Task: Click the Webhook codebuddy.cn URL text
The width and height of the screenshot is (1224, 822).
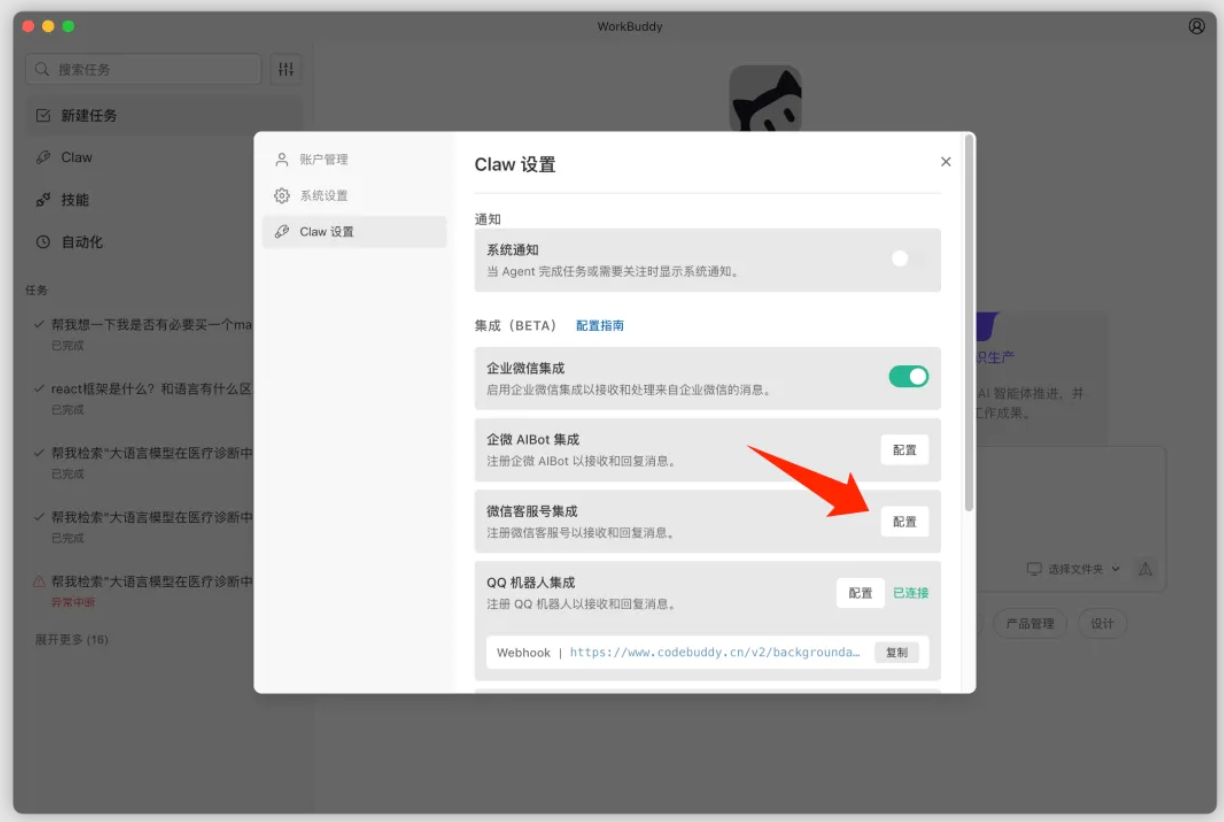Action: pos(715,652)
